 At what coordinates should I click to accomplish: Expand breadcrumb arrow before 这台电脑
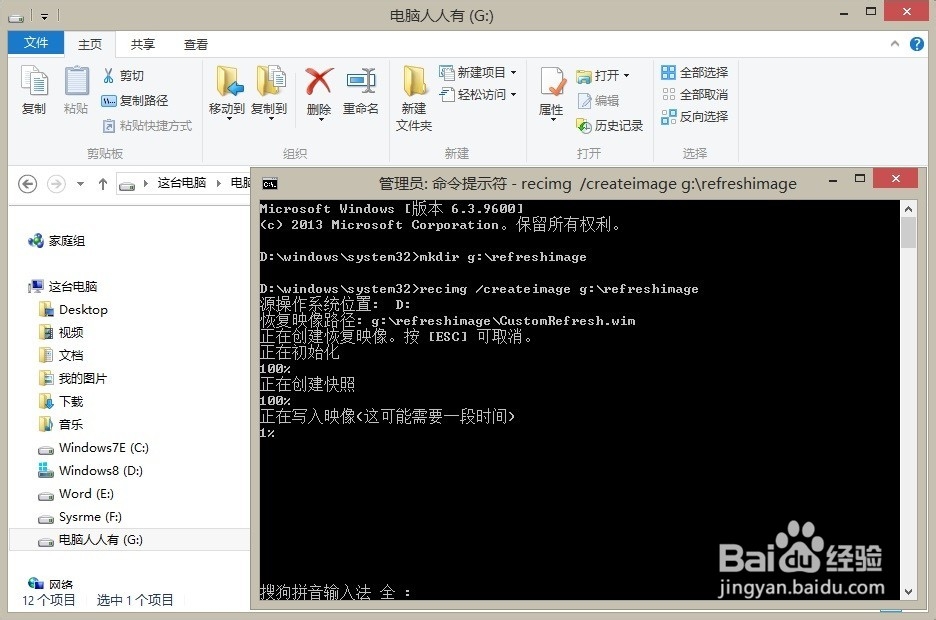(146, 183)
